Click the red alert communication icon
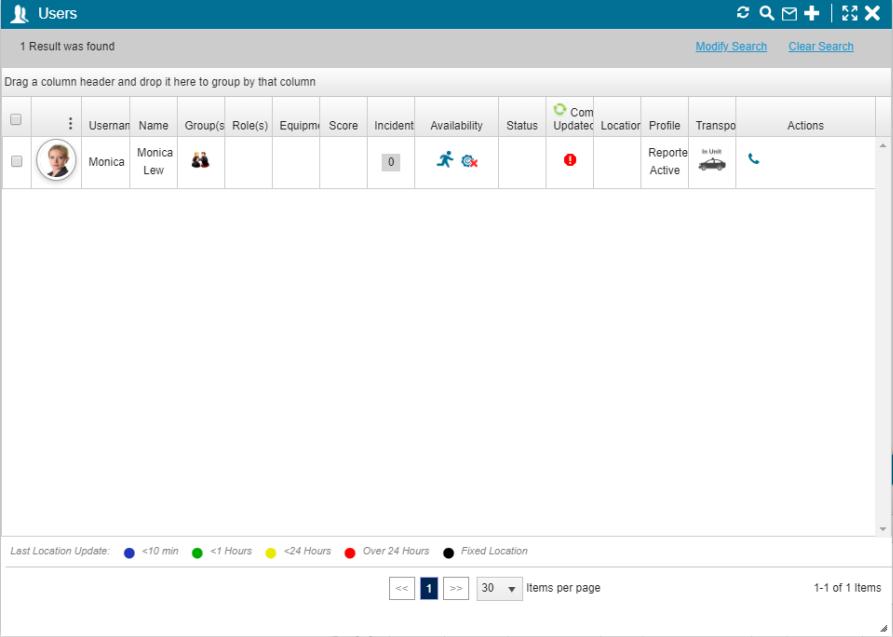The image size is (893, 637). [570, 159]
